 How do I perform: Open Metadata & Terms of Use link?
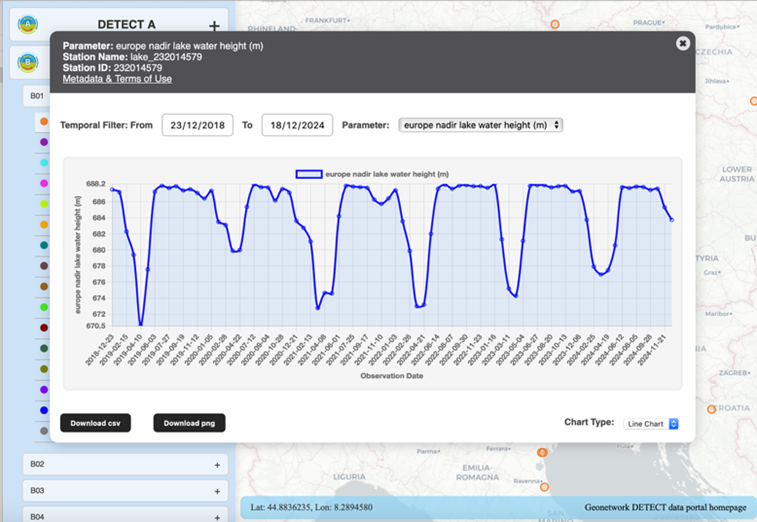pos(117,79)
